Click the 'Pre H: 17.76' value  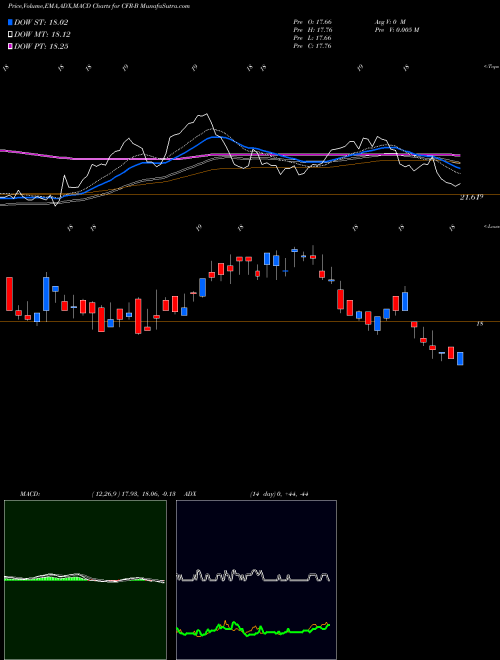pyautogui.click(x=313, y=29)
